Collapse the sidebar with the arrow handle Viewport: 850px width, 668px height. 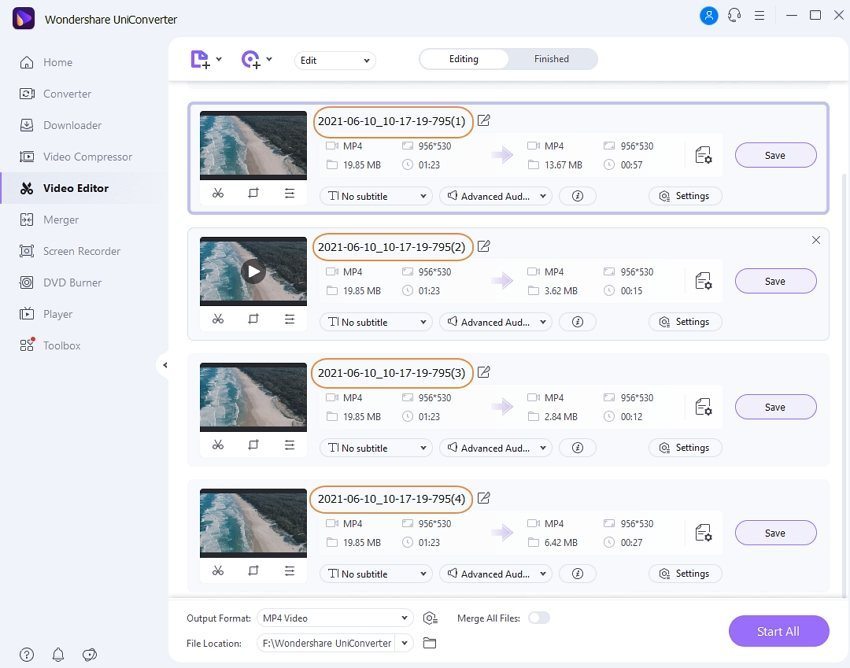(x=164, y=365)
